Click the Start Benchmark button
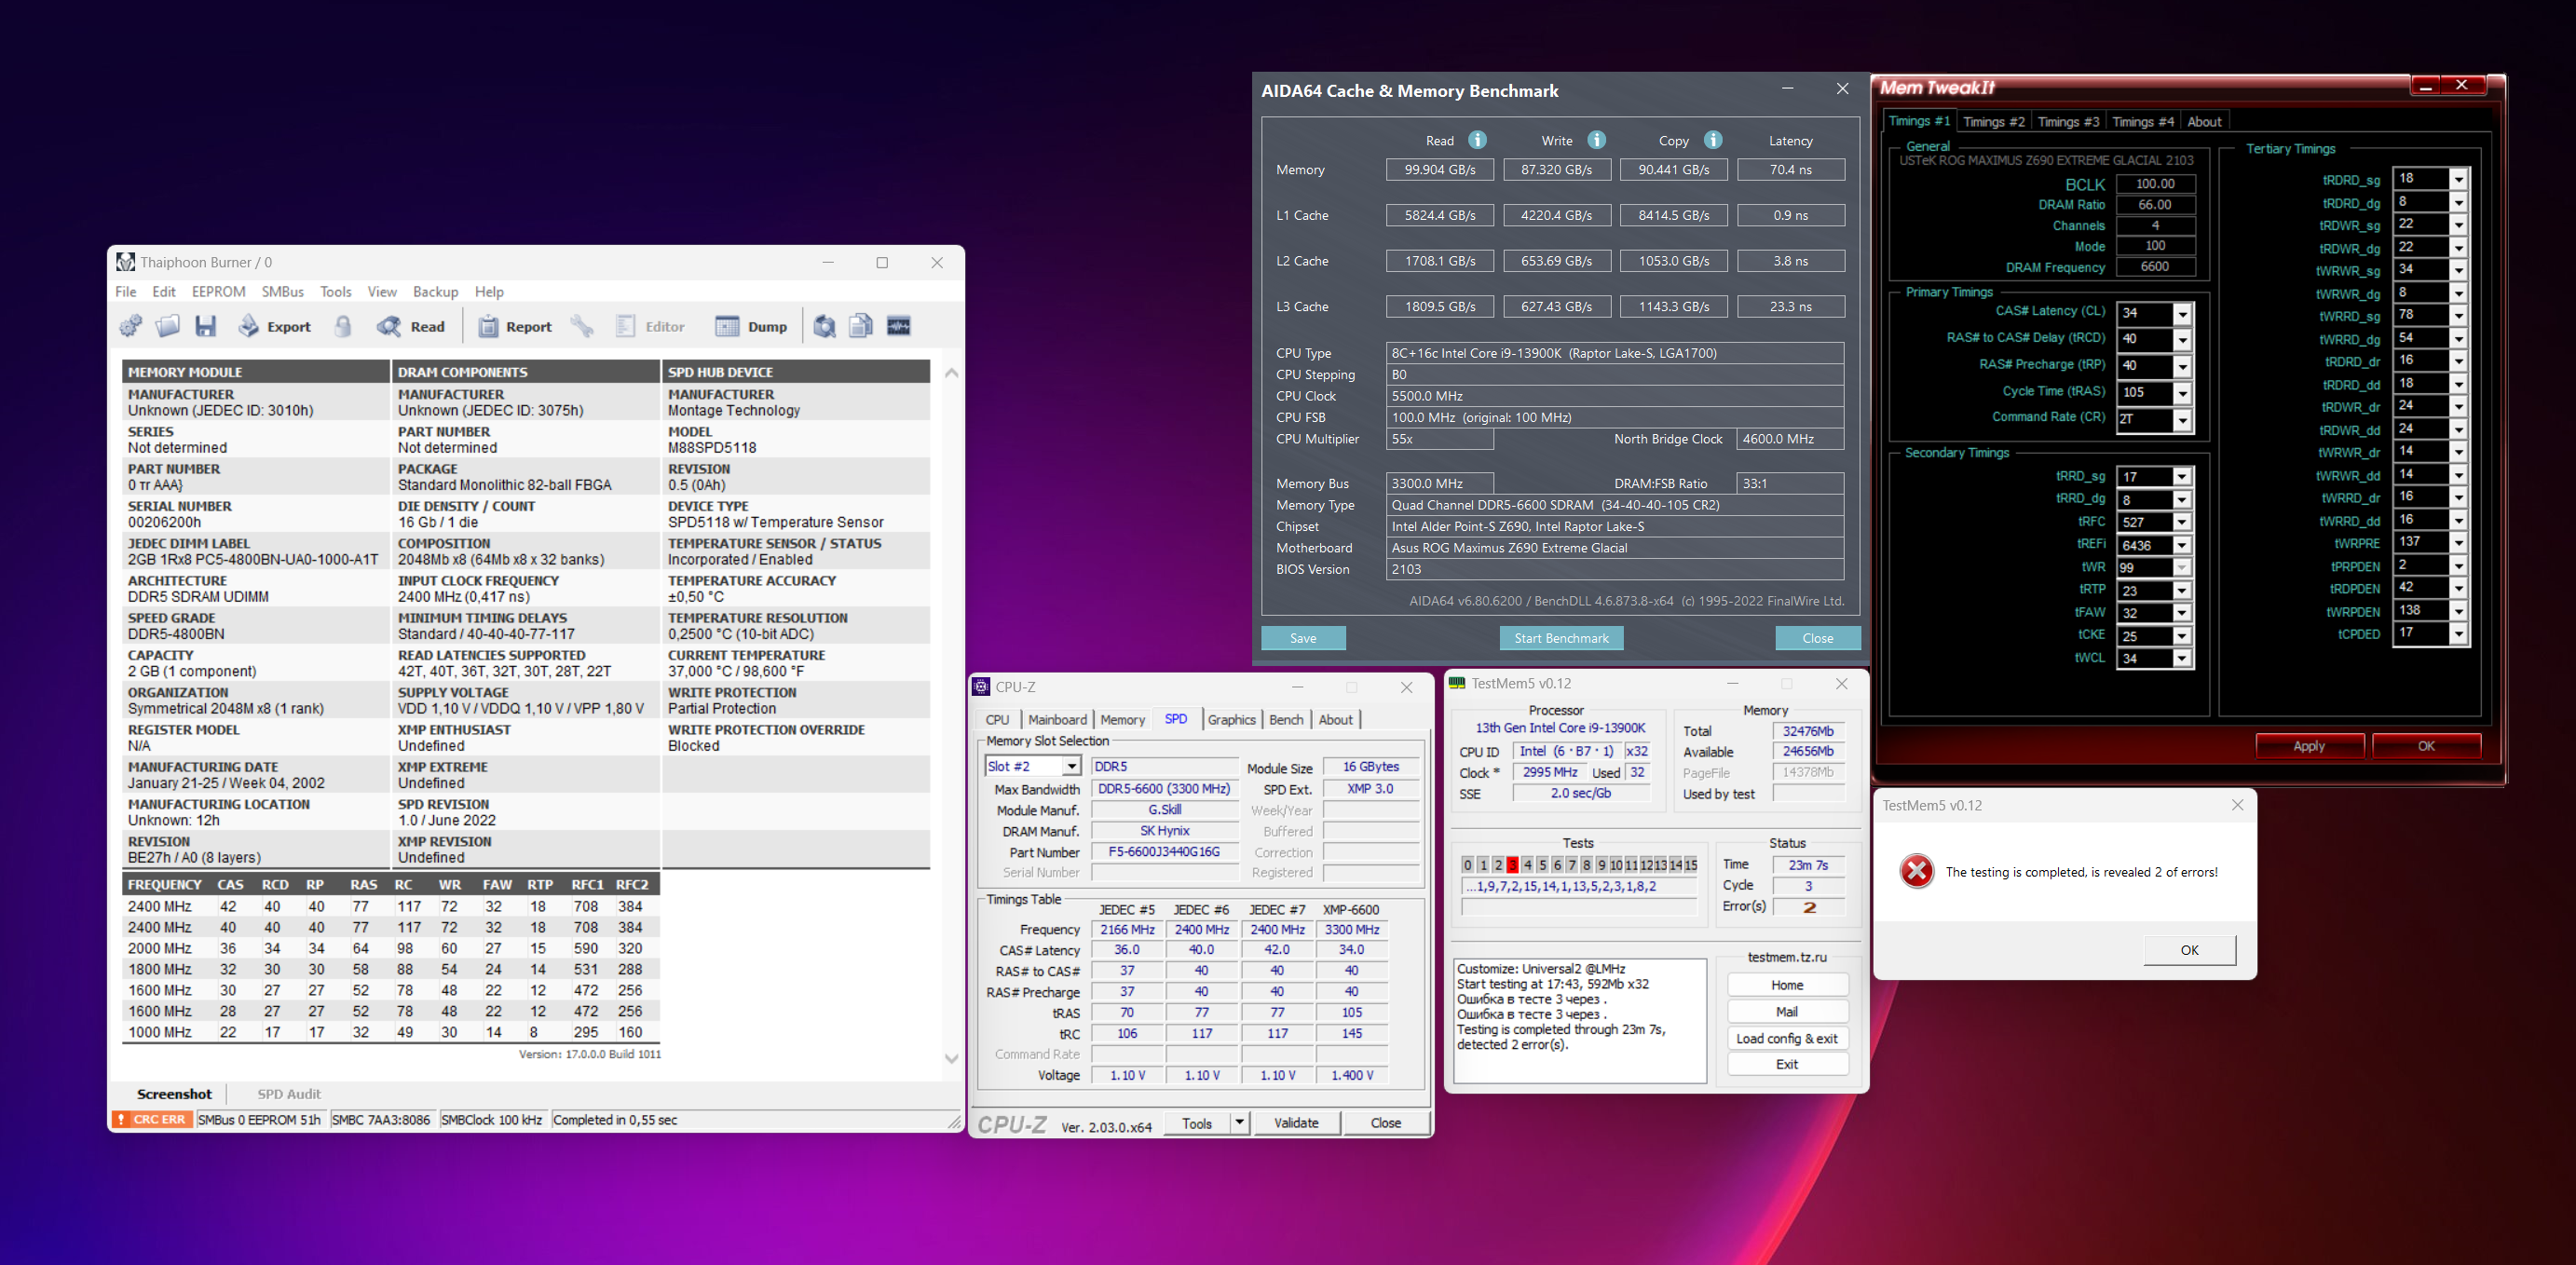This screenshot has width=2576, height=1265. point(1560,638)
